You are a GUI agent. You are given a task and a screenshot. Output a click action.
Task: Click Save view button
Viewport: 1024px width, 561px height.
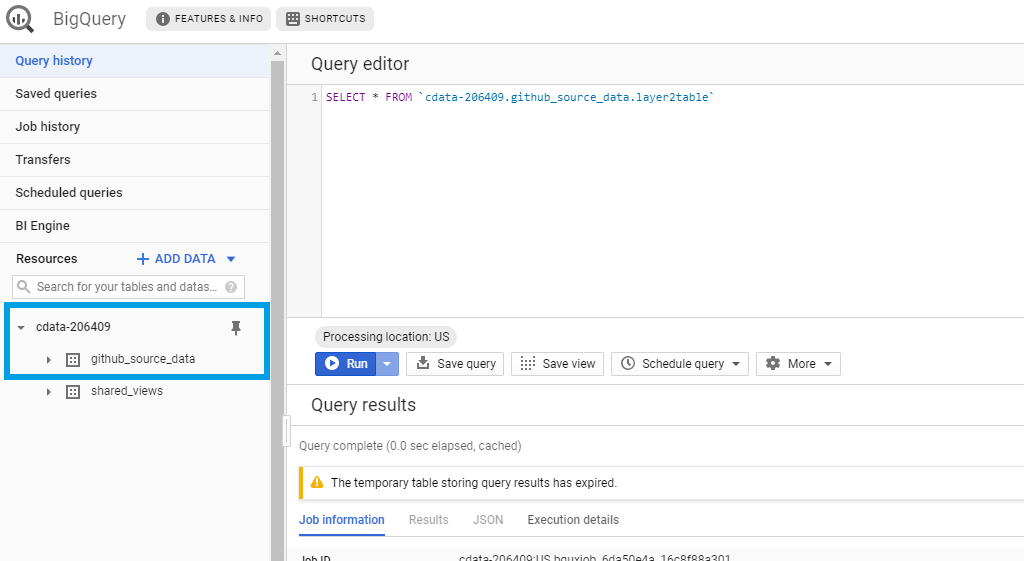click(558, 364)
